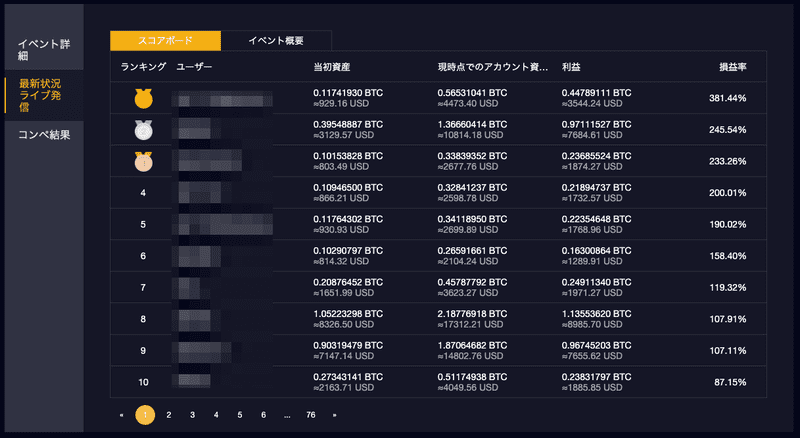Click the bronze medal third-place icon

(143, 161)
